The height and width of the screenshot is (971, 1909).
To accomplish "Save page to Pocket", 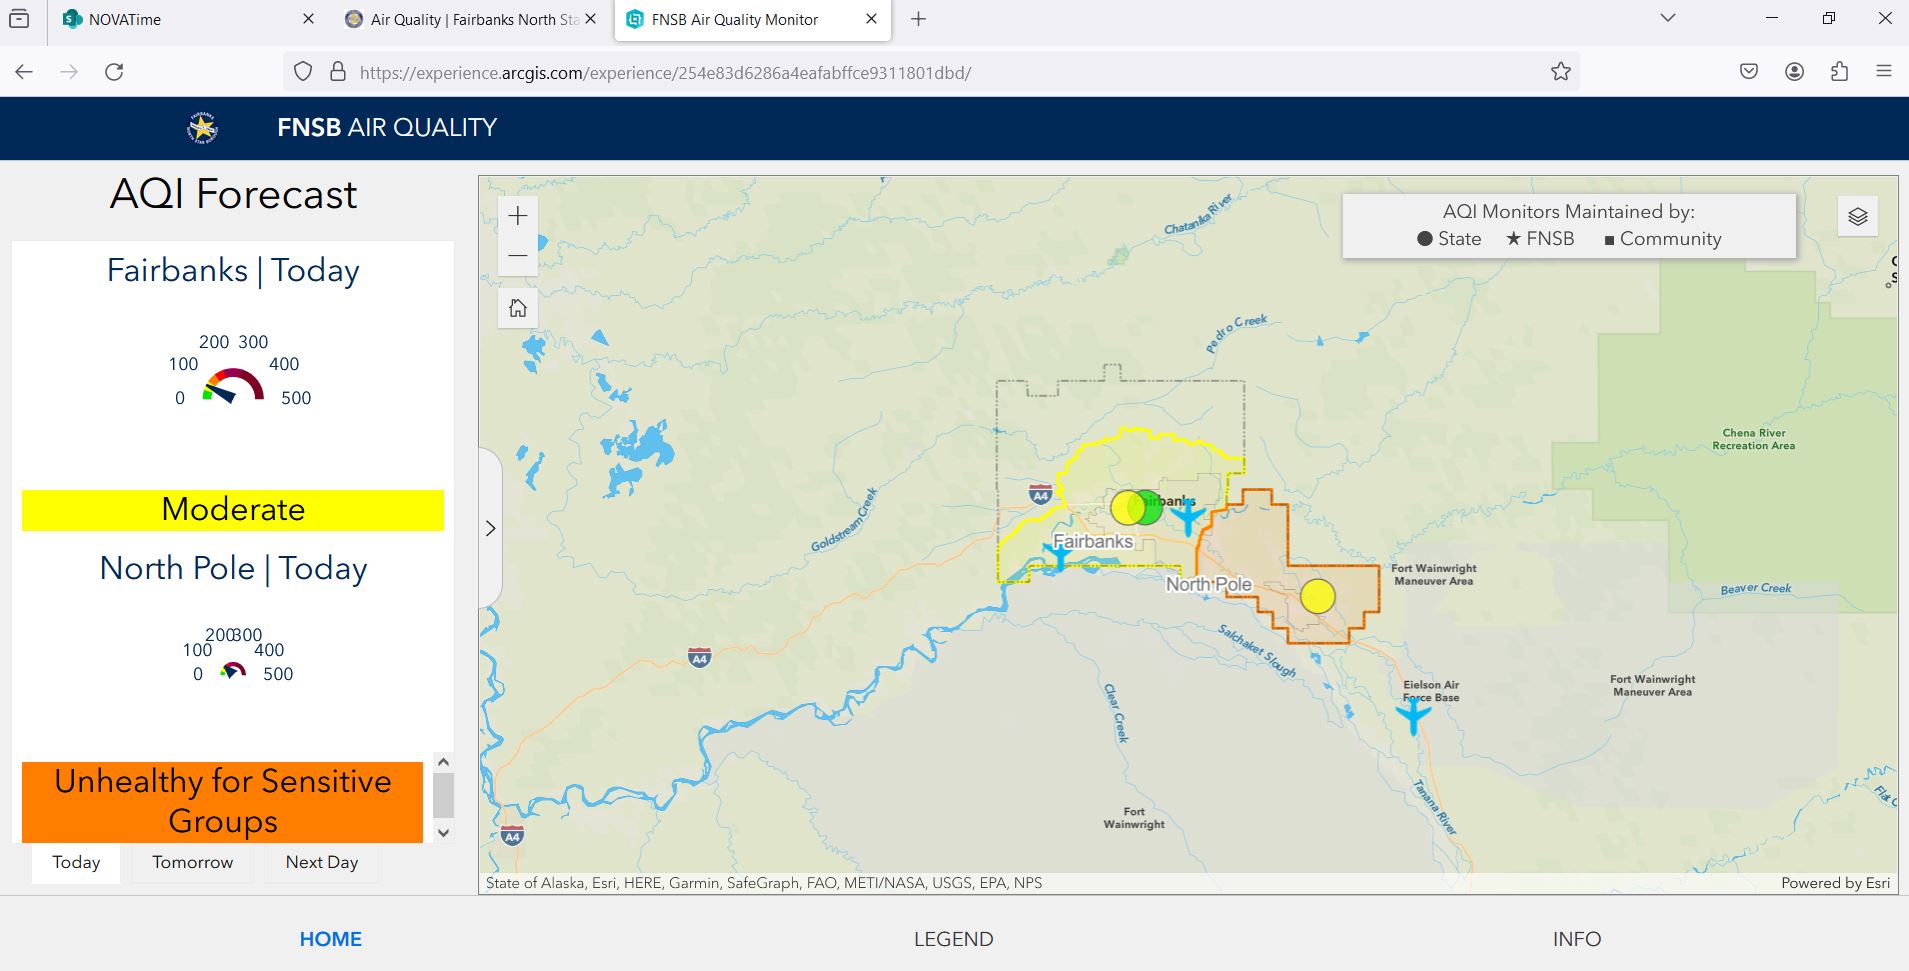I will tap(1749, 72).
